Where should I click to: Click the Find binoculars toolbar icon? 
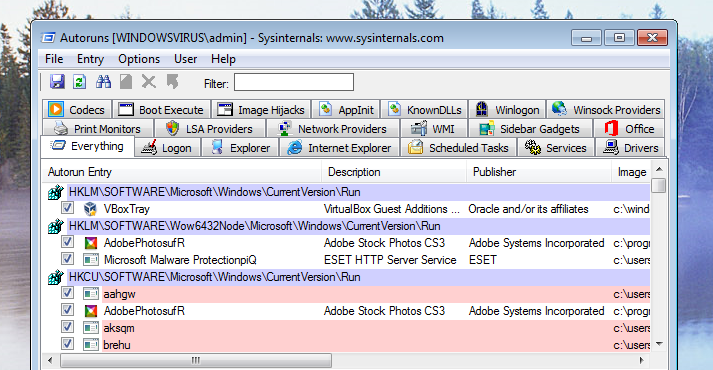click(104, 82)
